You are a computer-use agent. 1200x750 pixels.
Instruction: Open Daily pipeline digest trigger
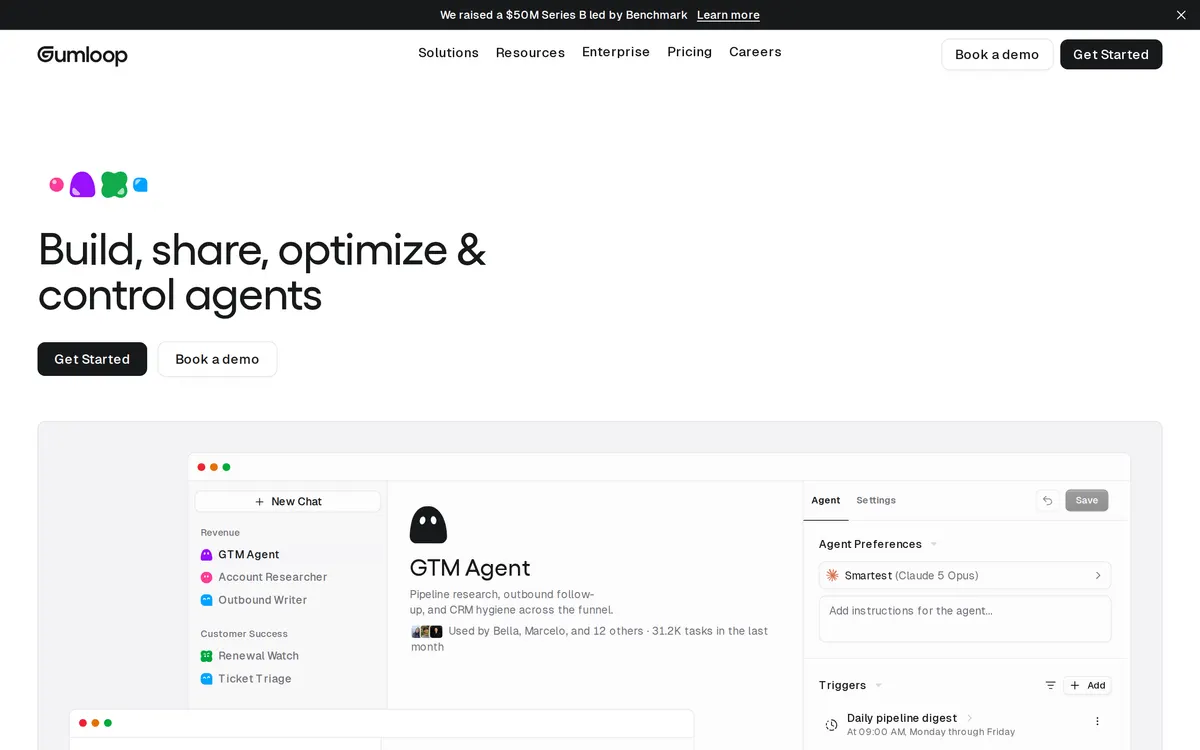902,718
